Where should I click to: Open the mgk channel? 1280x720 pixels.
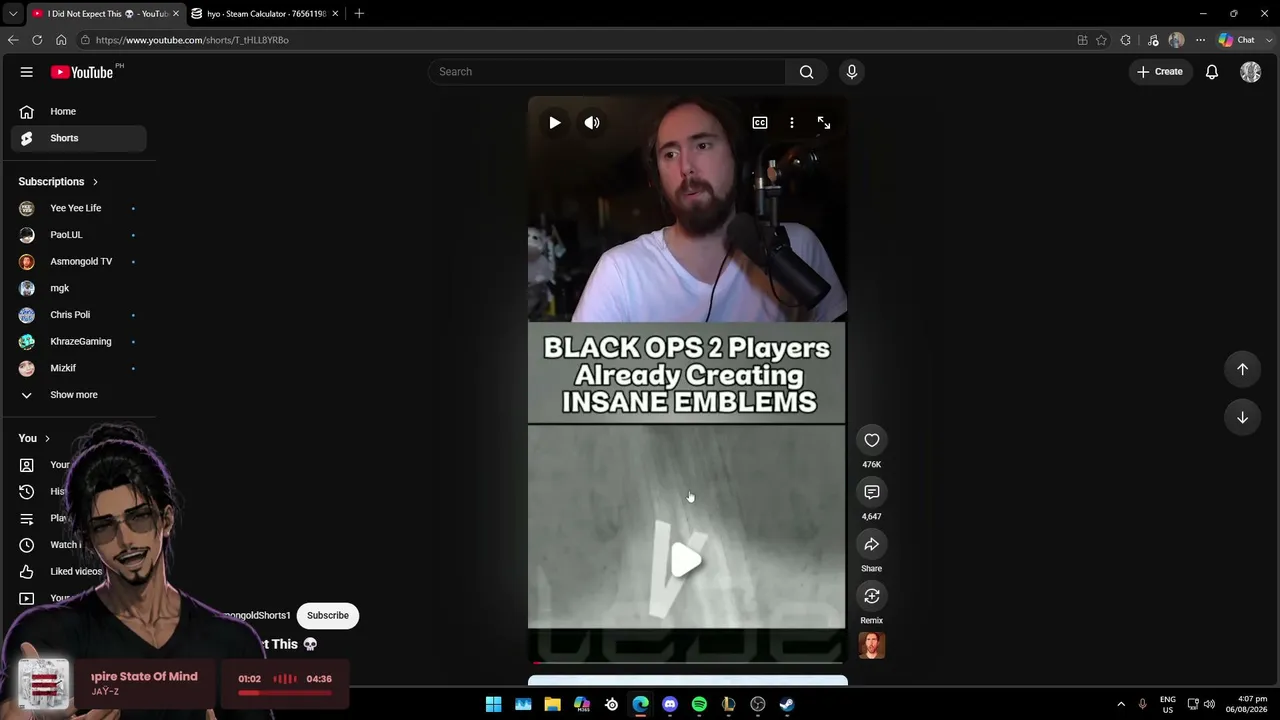79,288
